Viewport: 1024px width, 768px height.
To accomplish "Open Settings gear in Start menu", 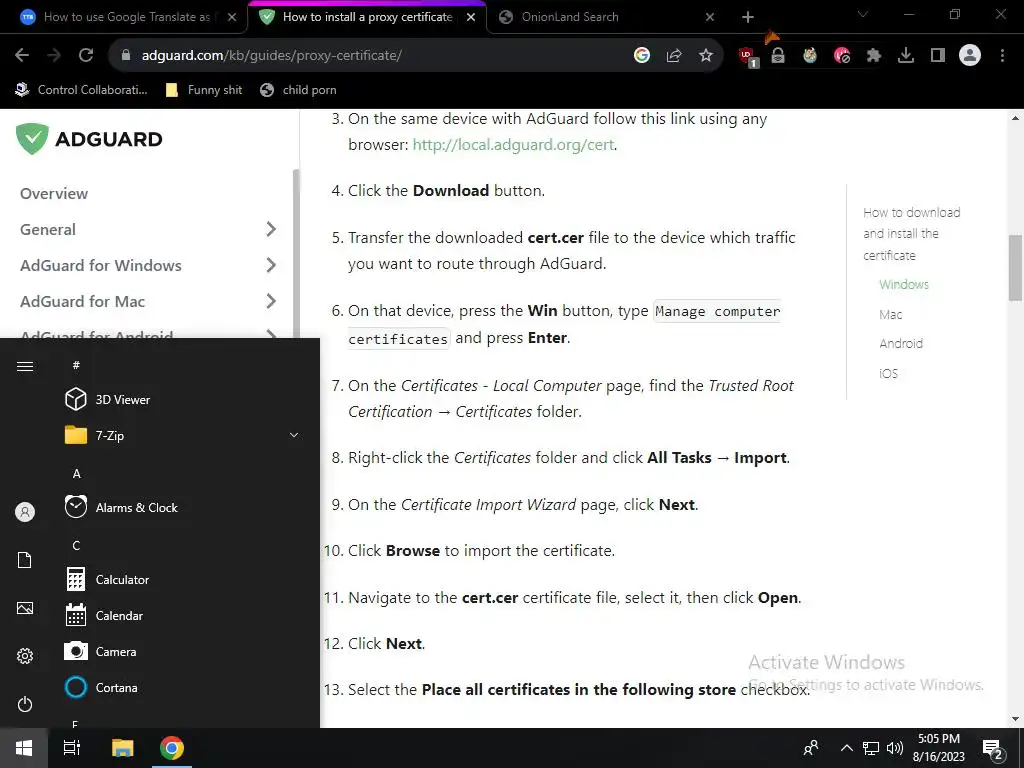I will click(25, 656).
